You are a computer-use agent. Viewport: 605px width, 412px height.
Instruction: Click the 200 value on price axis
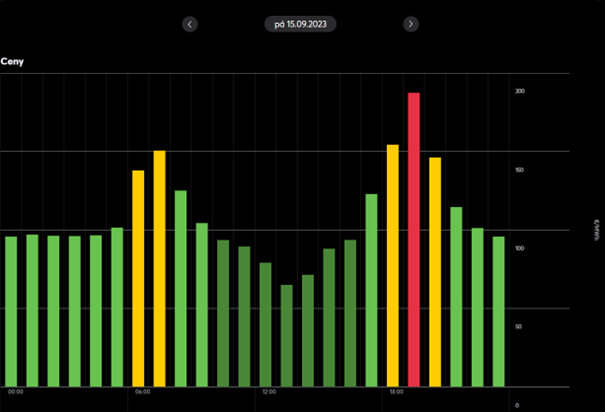(519, 91)
